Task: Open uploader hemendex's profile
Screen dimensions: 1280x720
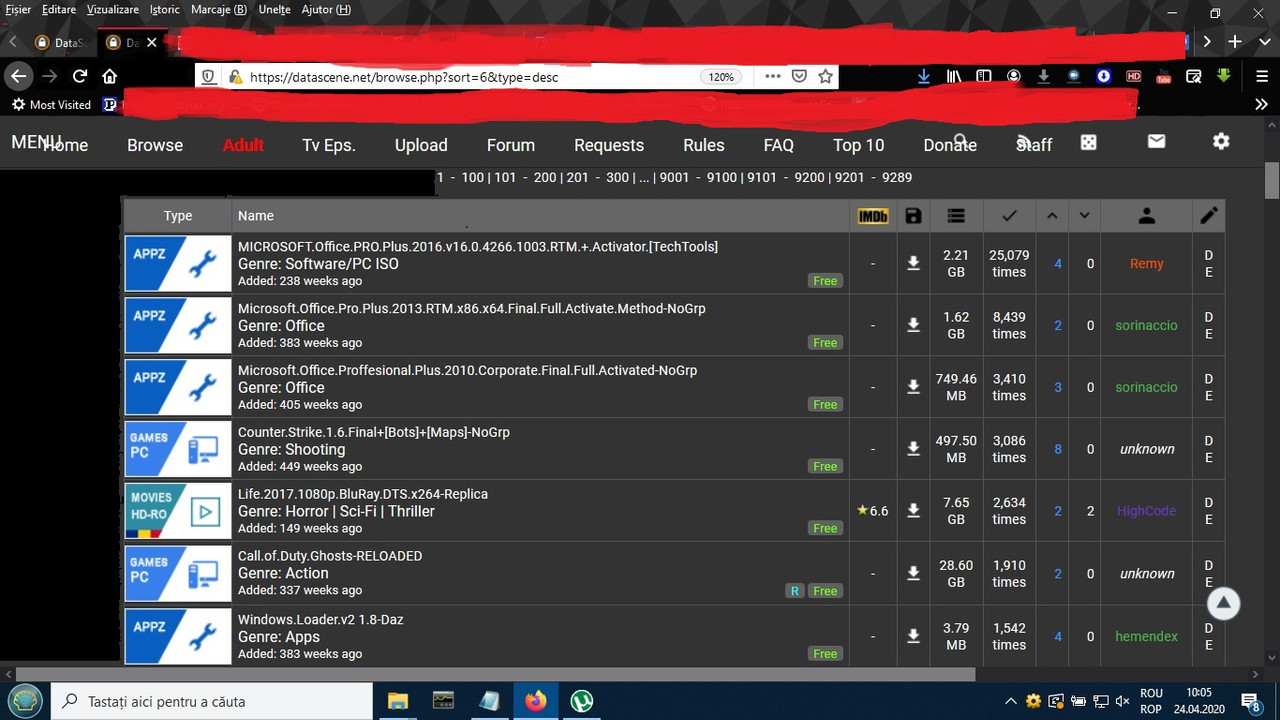Action: [x=1146, y=636]
